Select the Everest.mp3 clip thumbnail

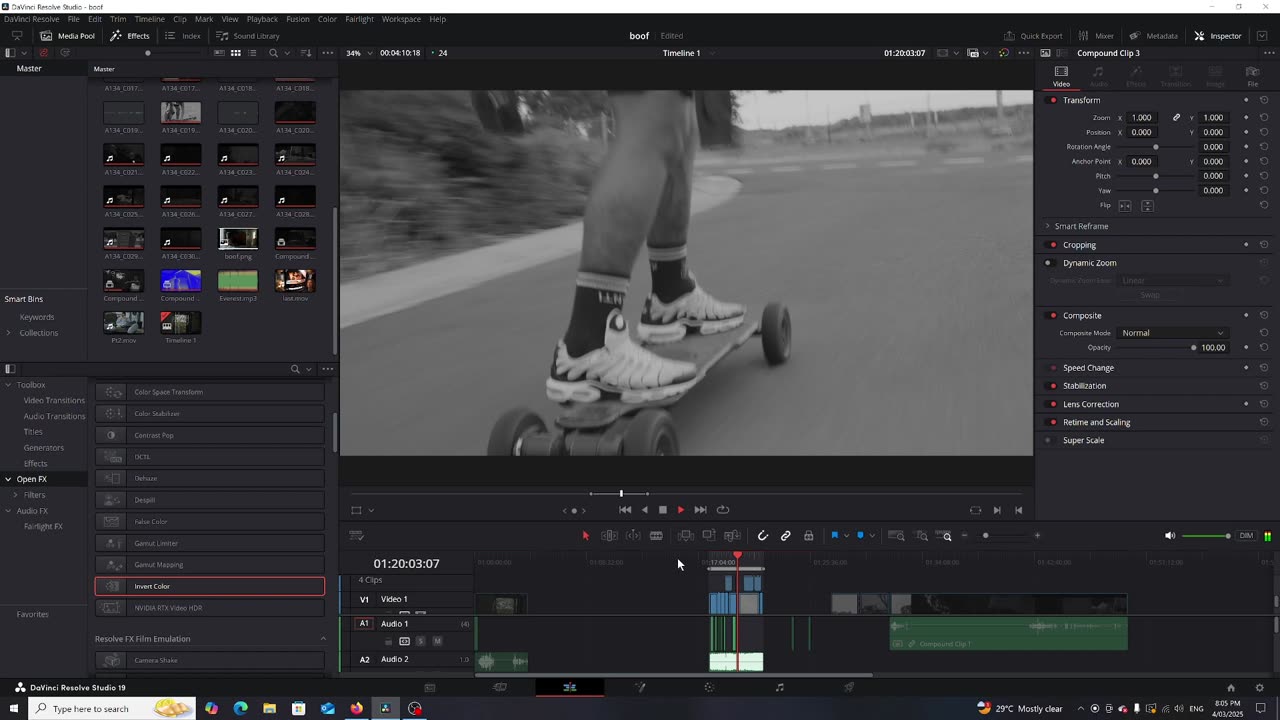(238, 281)
